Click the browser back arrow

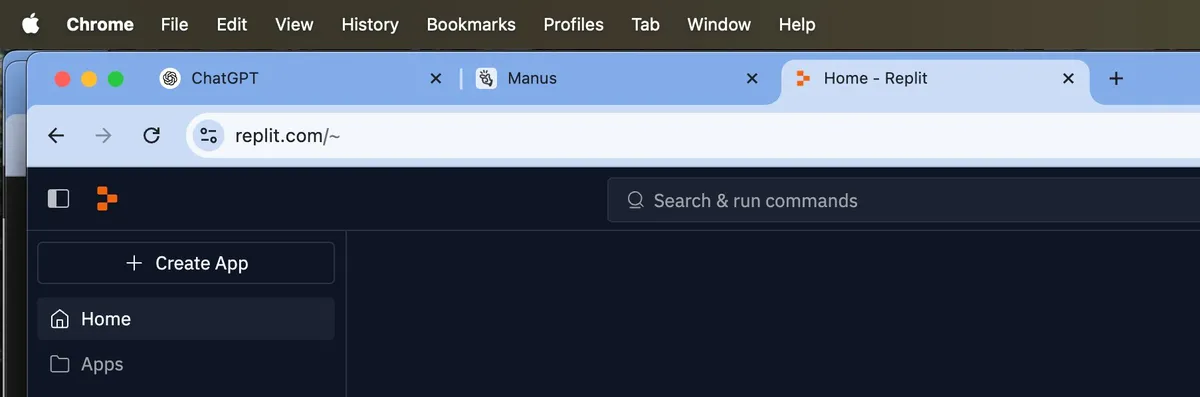56,136
